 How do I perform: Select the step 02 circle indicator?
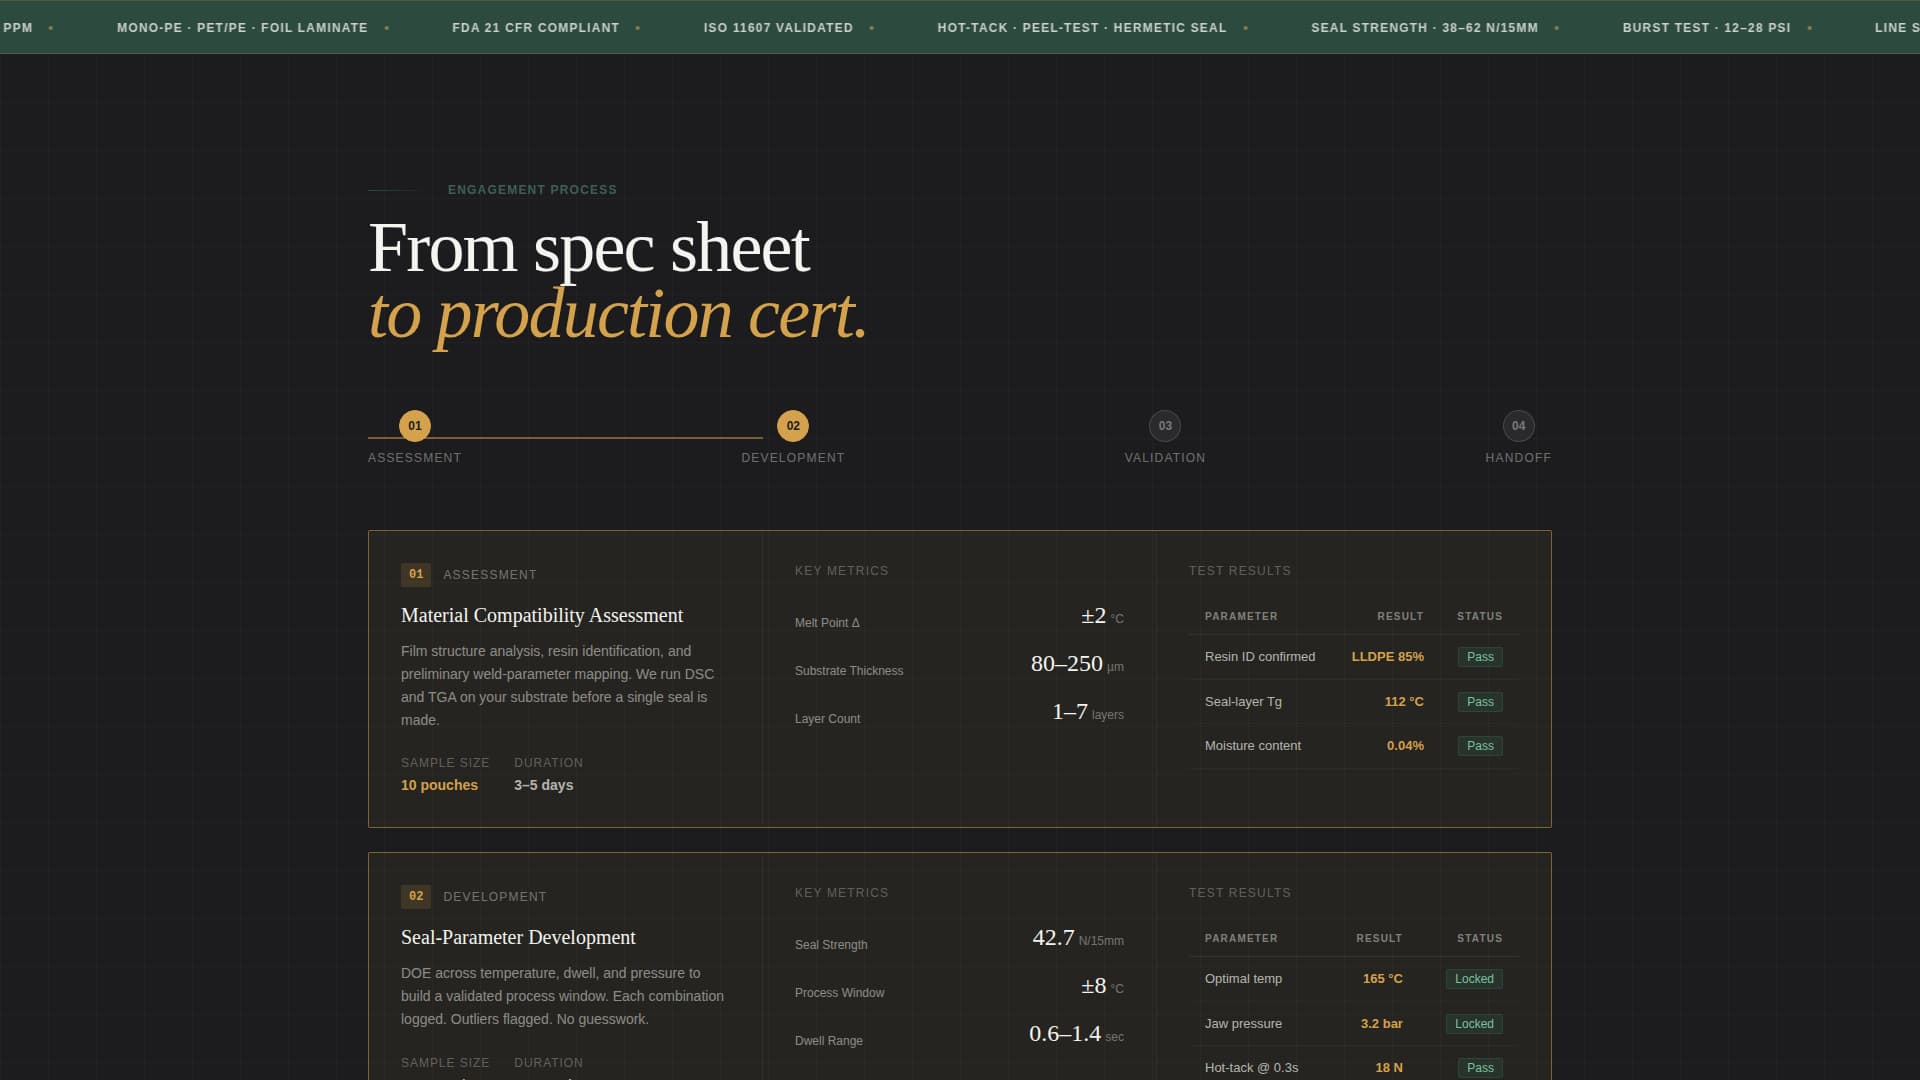pyautogui.click(x=793, y=425)
